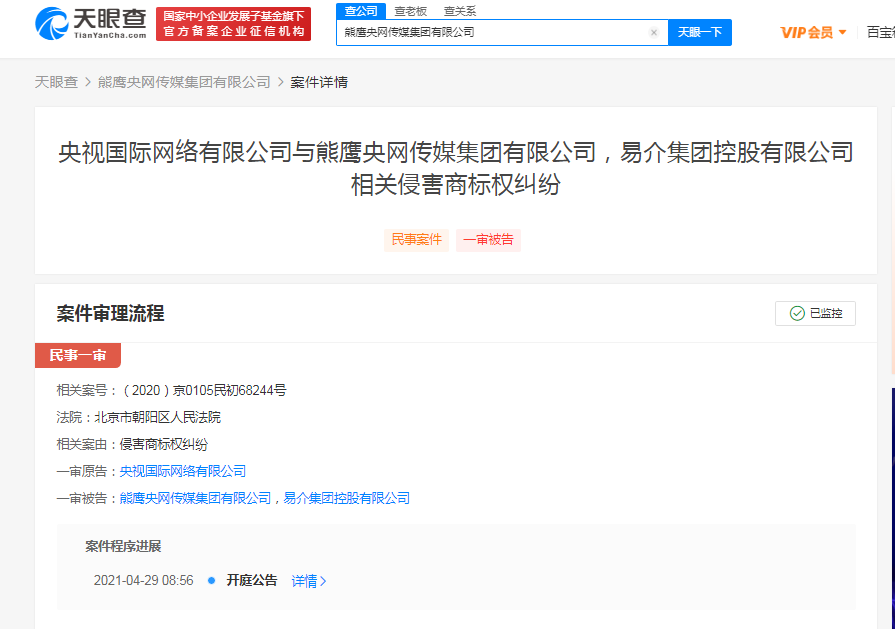Screen dimensions: 895x629
Task: Open plaintiff 央视国际网络有限公司 link
Action: pos(183,471)
